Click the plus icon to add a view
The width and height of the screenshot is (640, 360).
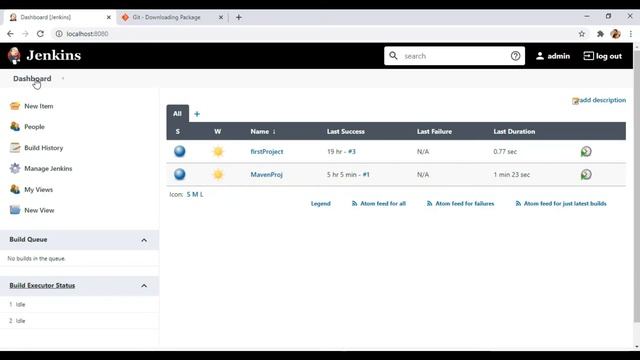click(197, 114)
